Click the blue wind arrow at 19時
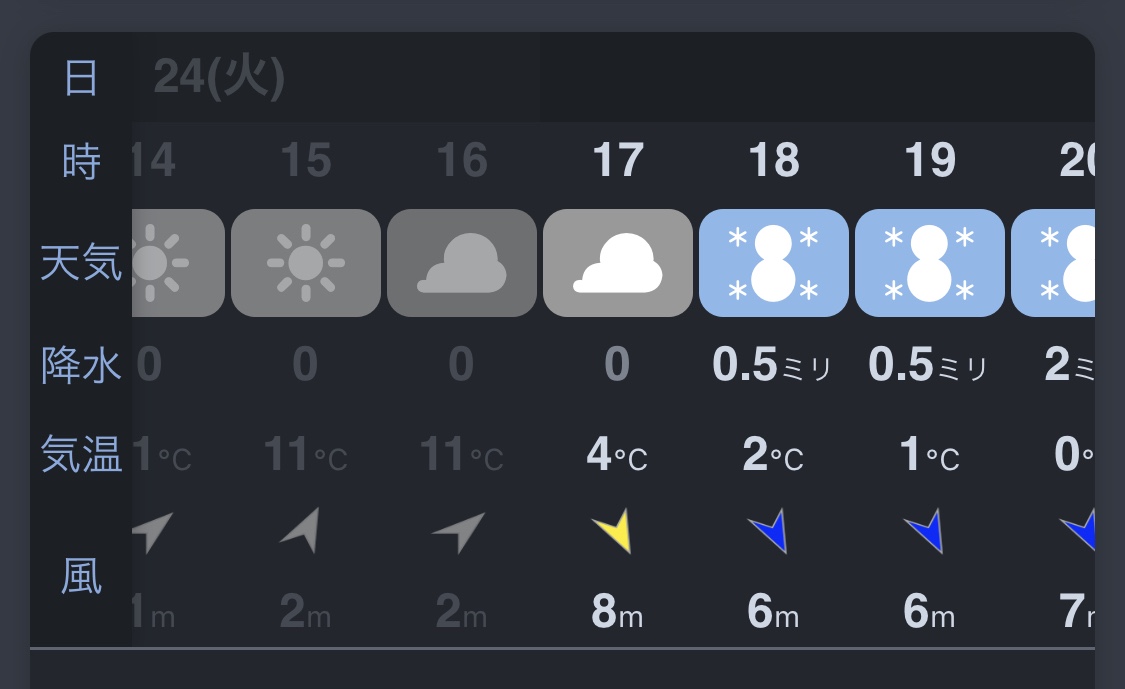Image resolution: width=1125 pixels, height=689 pixels. point(926,531)
